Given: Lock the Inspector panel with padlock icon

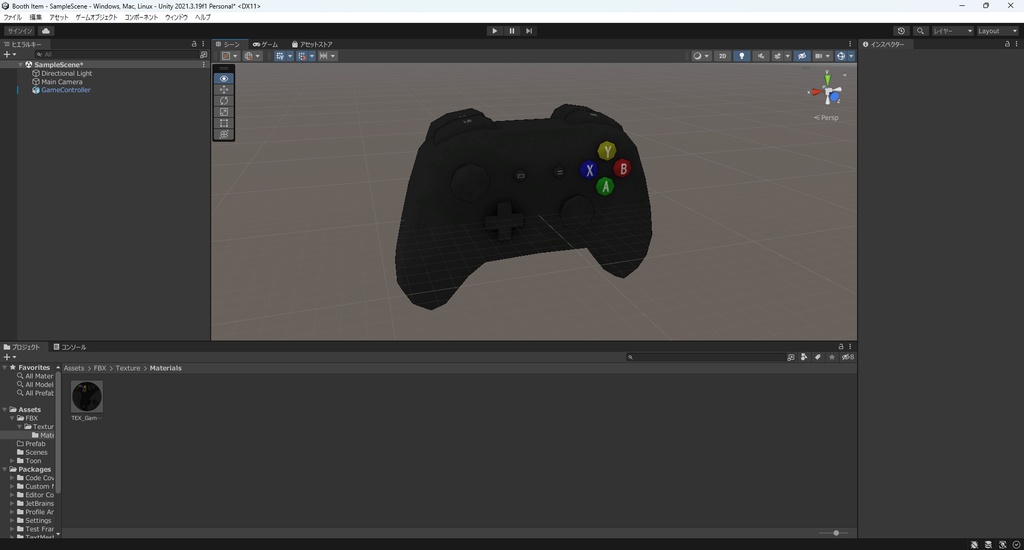Looking at the screenshot, I should coord(1007,44).
